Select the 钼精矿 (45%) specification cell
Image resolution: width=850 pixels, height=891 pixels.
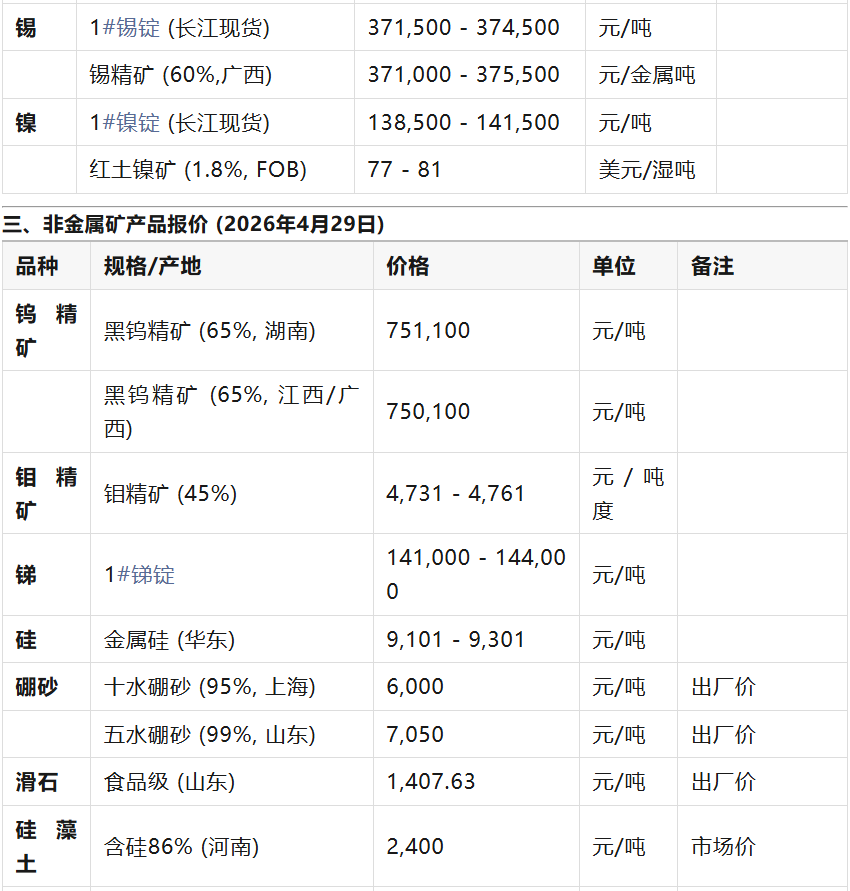tap(170, 494)
